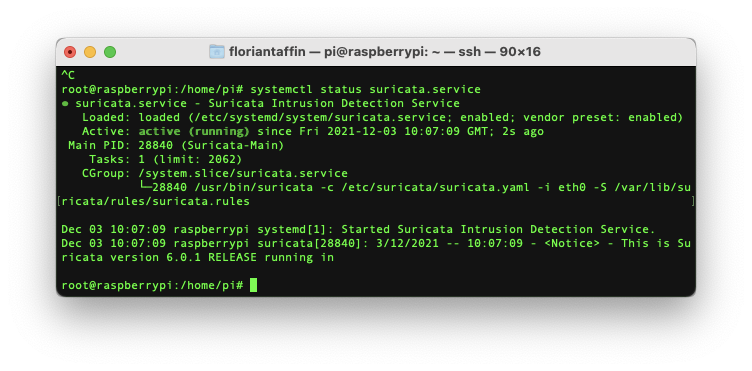
Task: Click the 'ricata/rules/suricata.rules' wrapped line
Action: click(x=156, y=201)
